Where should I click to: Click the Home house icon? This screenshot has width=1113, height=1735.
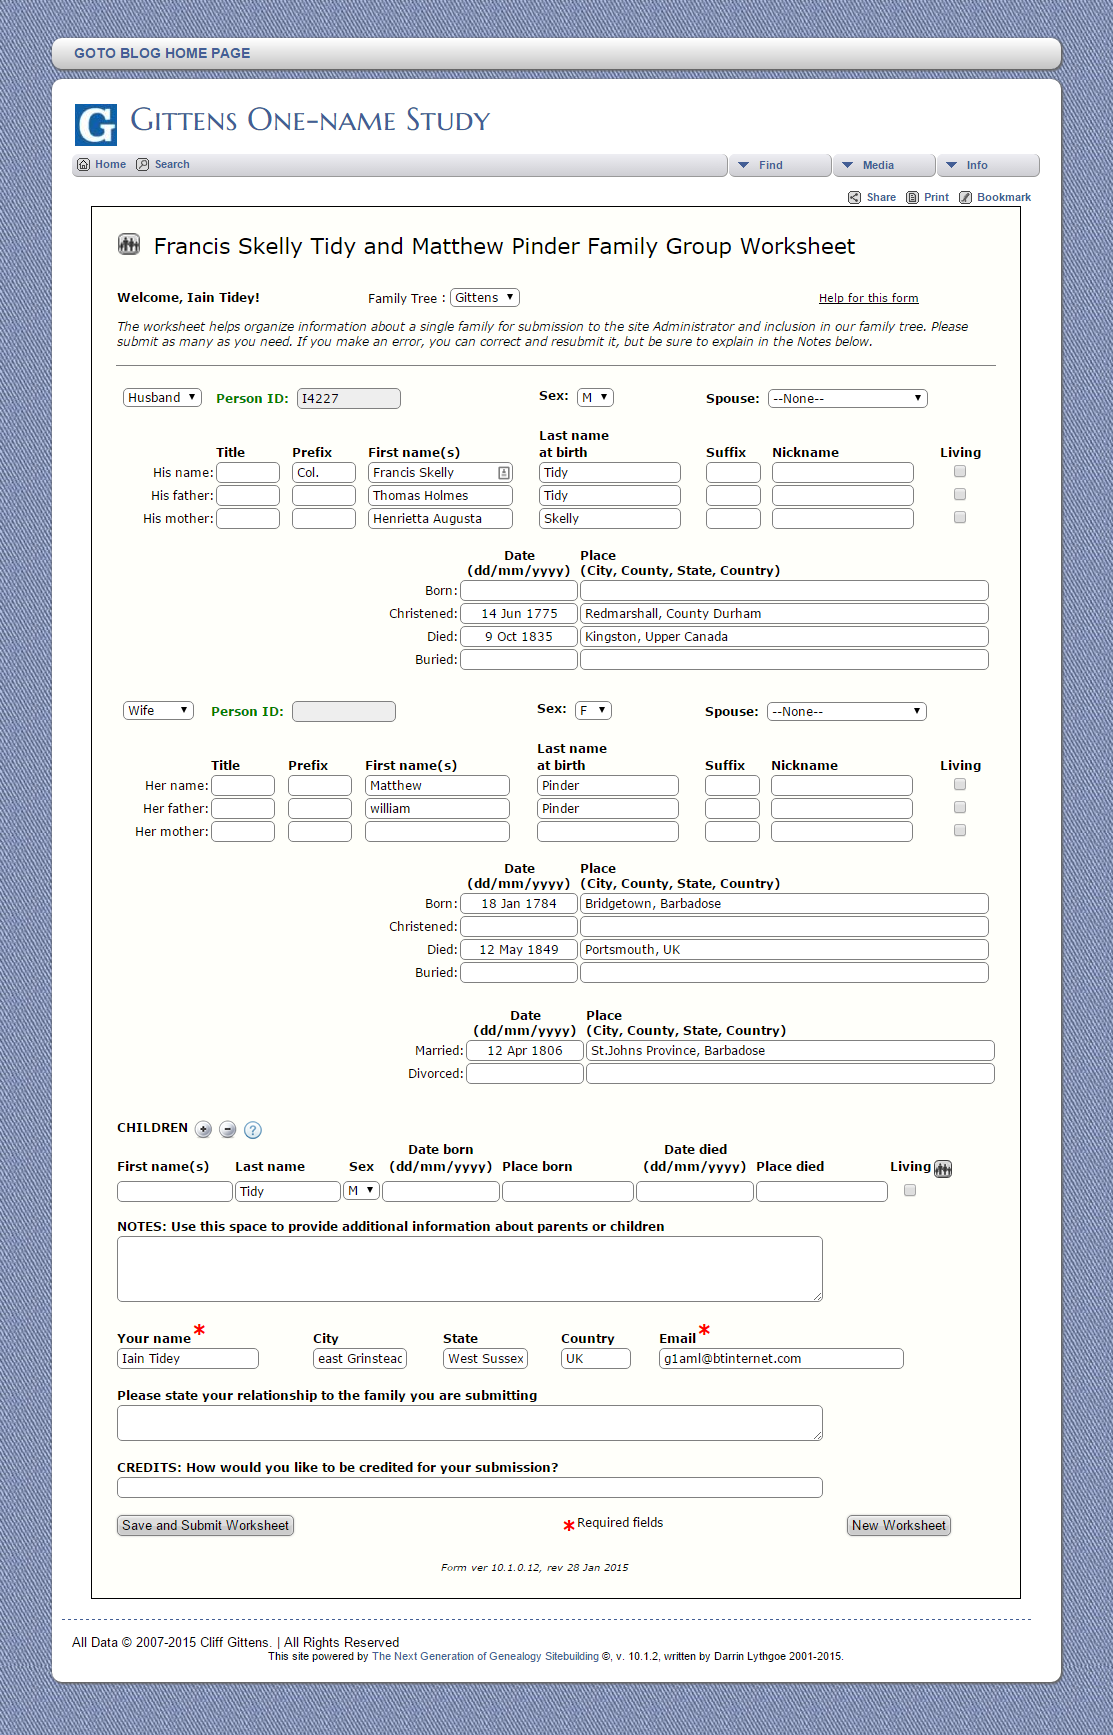(84, 165)
